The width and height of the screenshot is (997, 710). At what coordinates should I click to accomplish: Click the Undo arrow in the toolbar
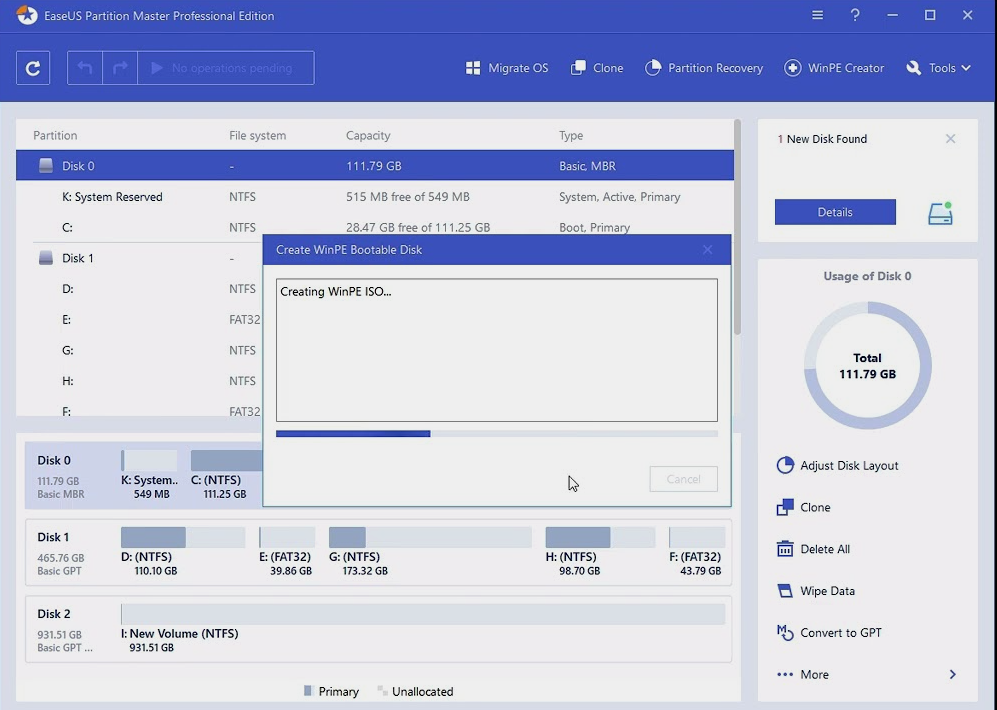point(85,68)
